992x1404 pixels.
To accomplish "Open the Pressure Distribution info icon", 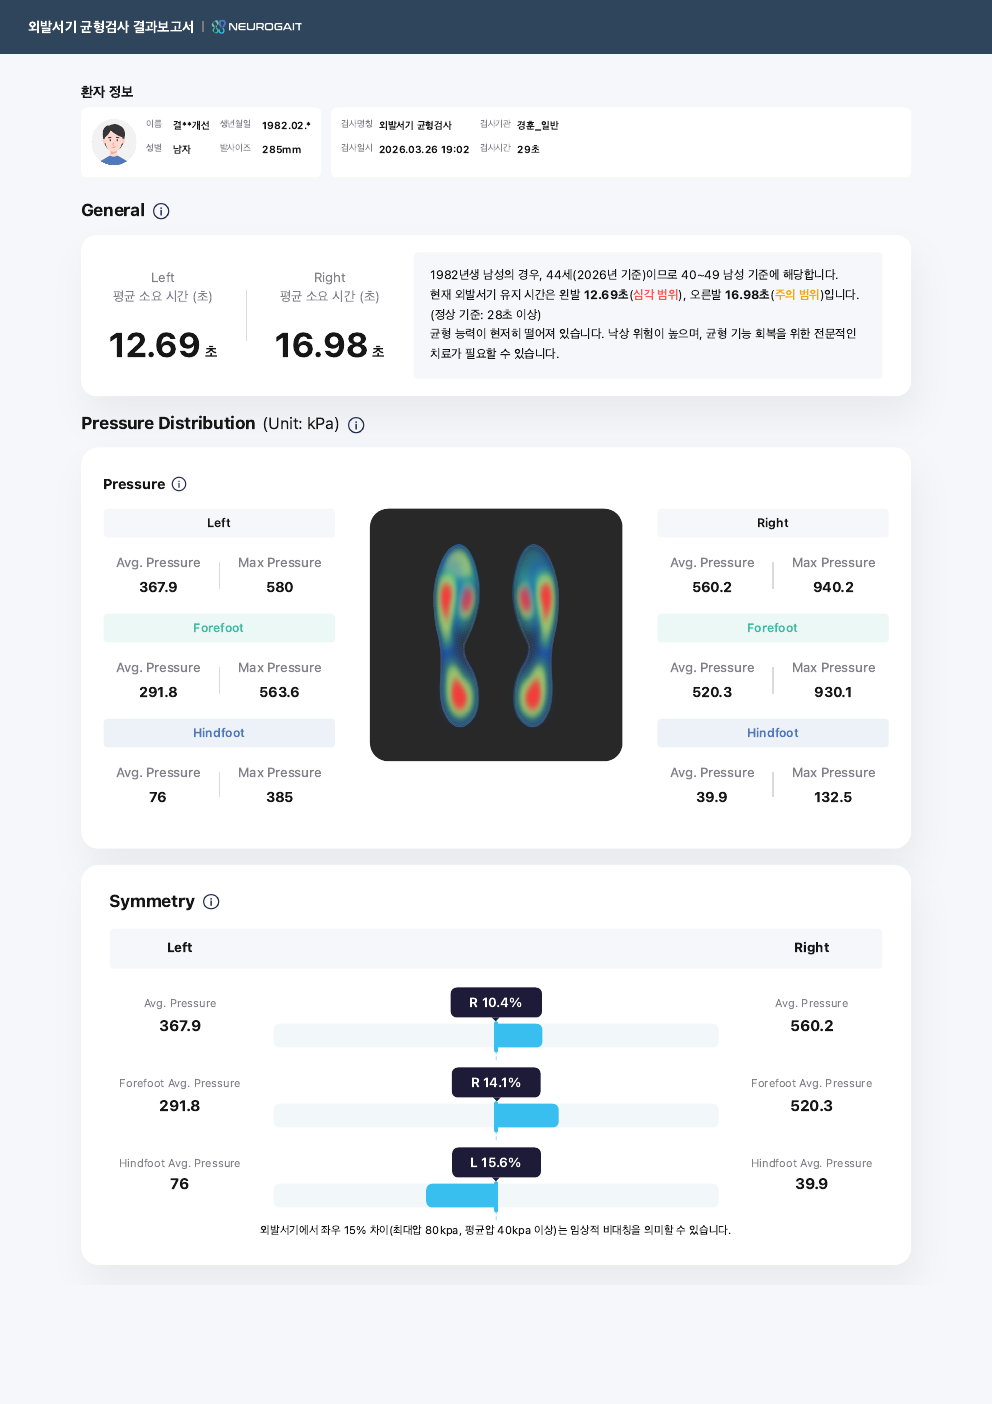I will pos(356,425).
